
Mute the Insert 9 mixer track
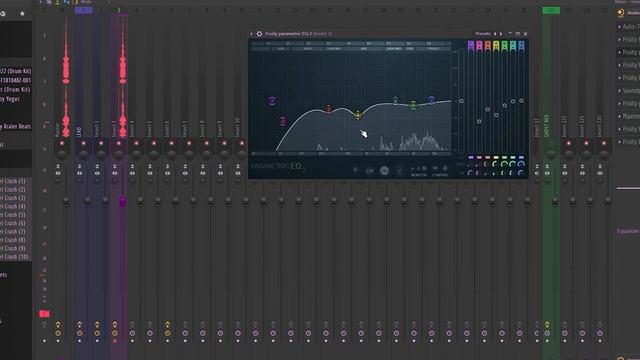(x=224, y=143)
